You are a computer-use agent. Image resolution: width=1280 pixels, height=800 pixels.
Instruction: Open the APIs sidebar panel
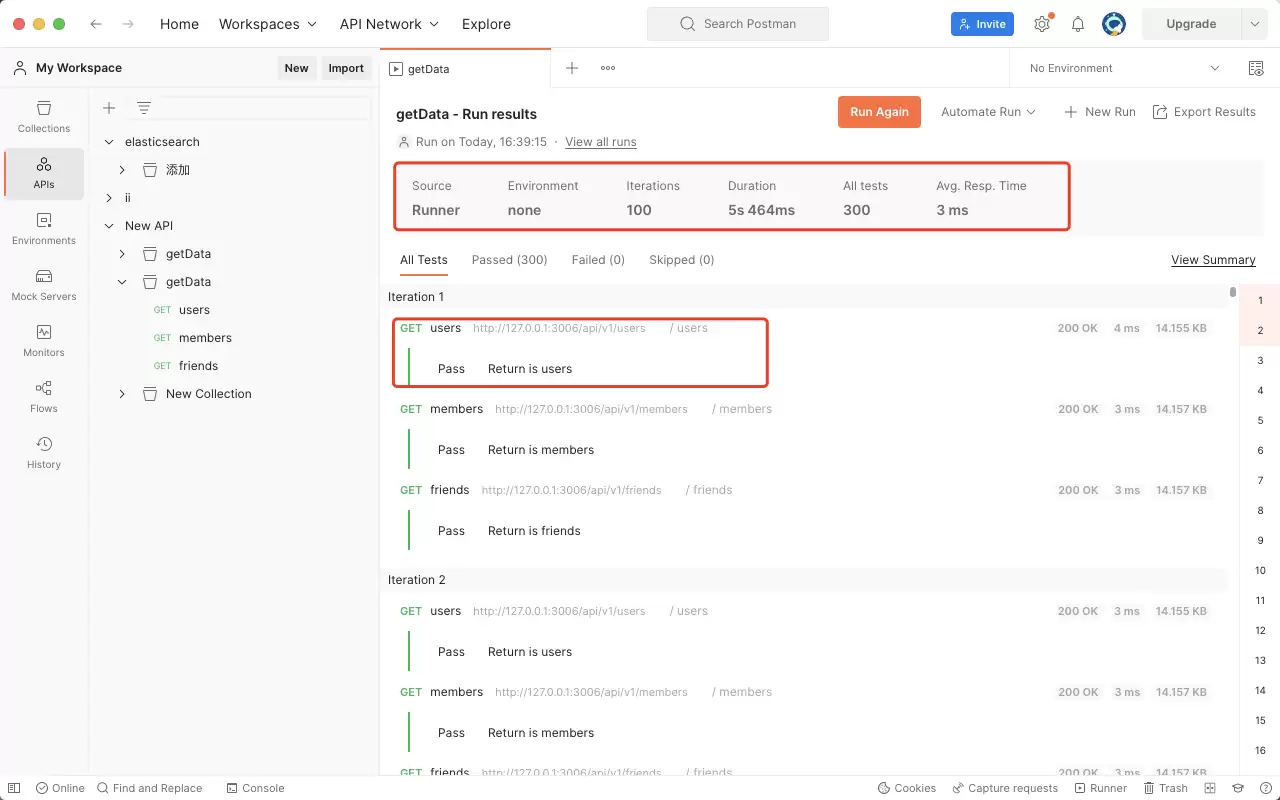[44, 172]
